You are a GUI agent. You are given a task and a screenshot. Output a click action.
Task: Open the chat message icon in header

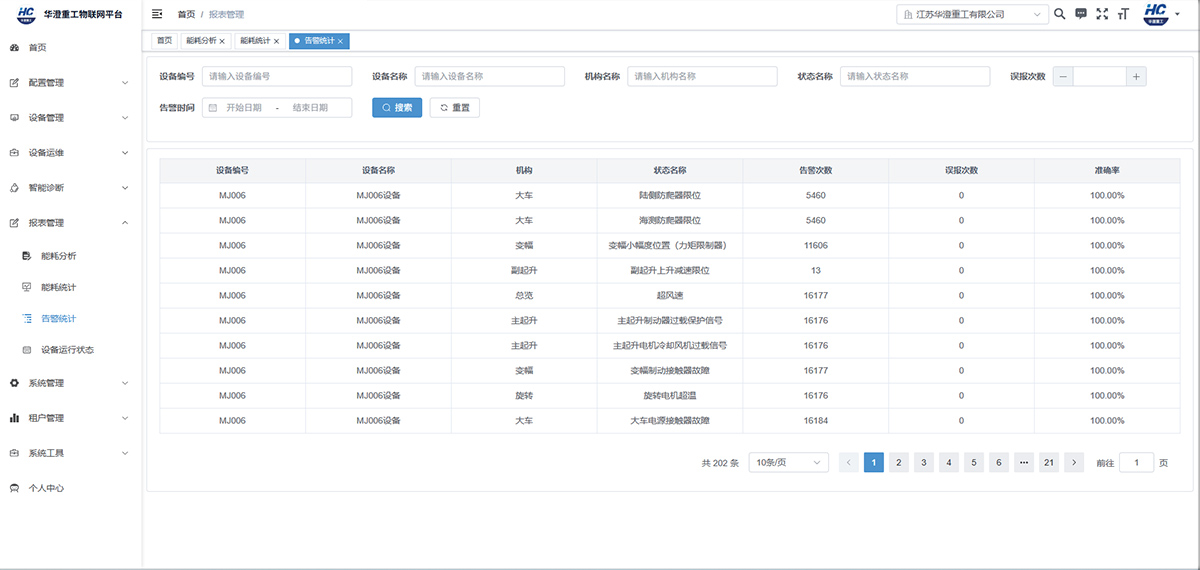point(1081,14)
